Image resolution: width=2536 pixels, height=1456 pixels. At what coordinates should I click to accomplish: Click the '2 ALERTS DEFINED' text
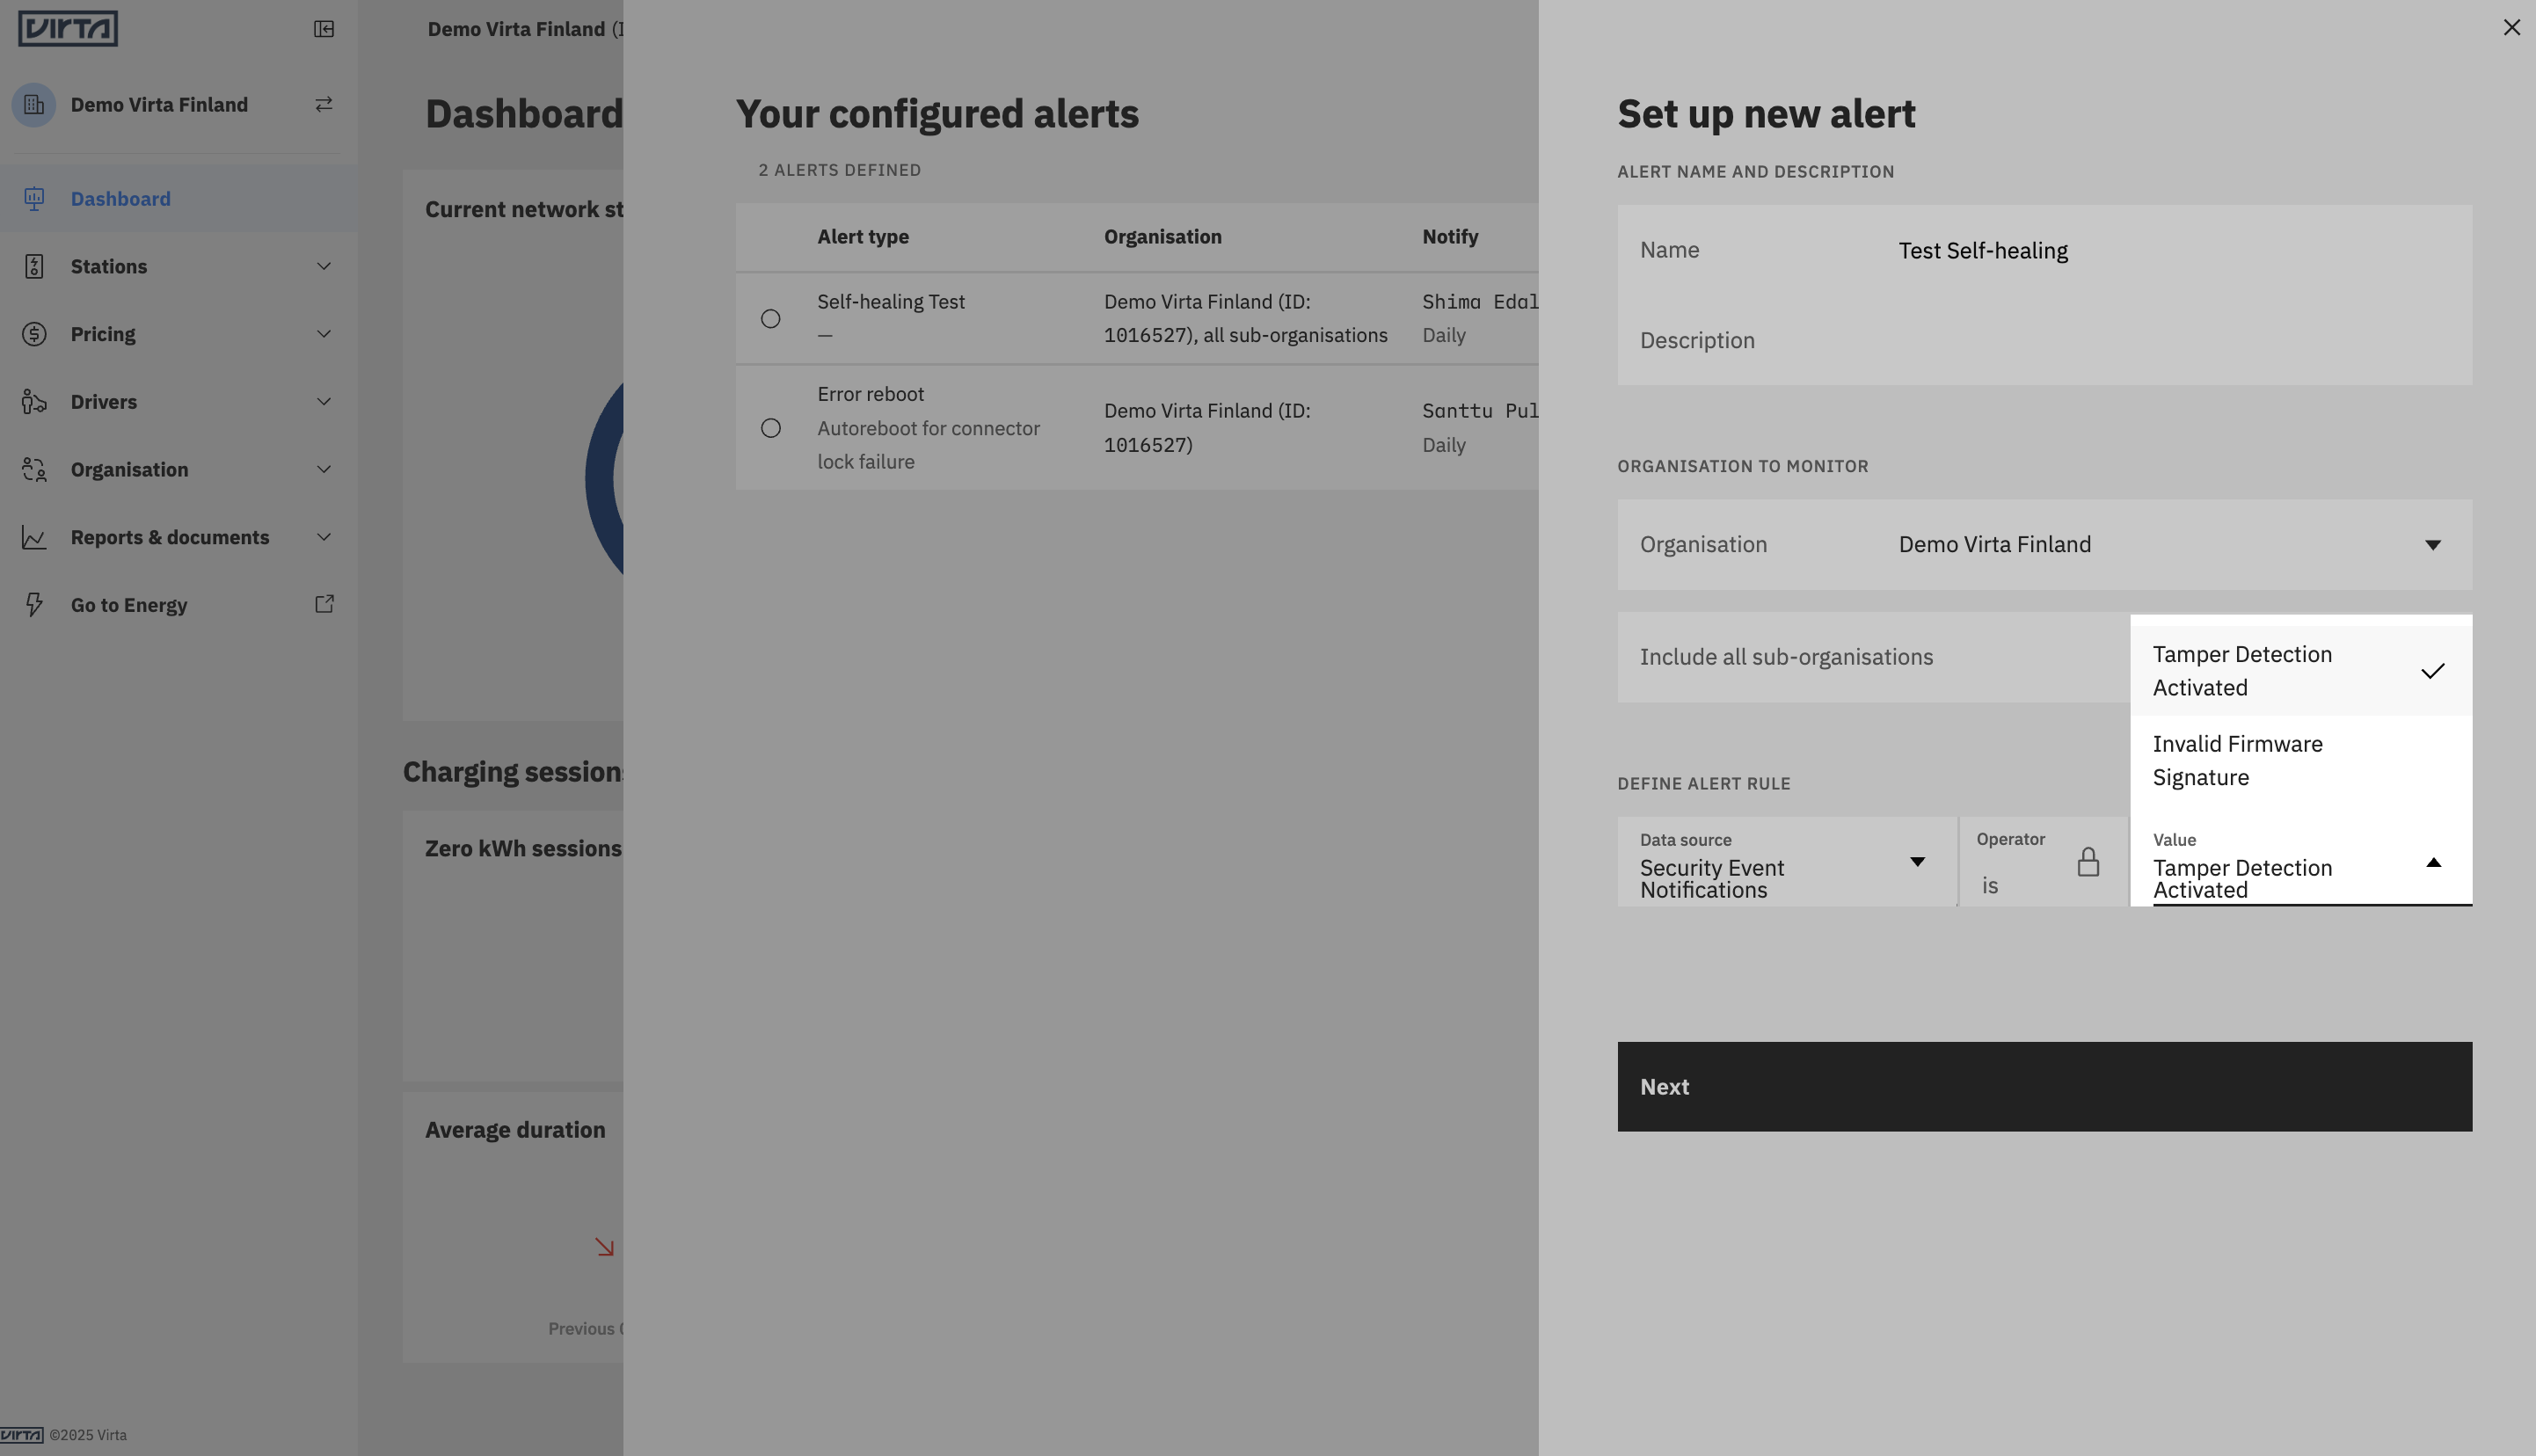coord(839,170)
